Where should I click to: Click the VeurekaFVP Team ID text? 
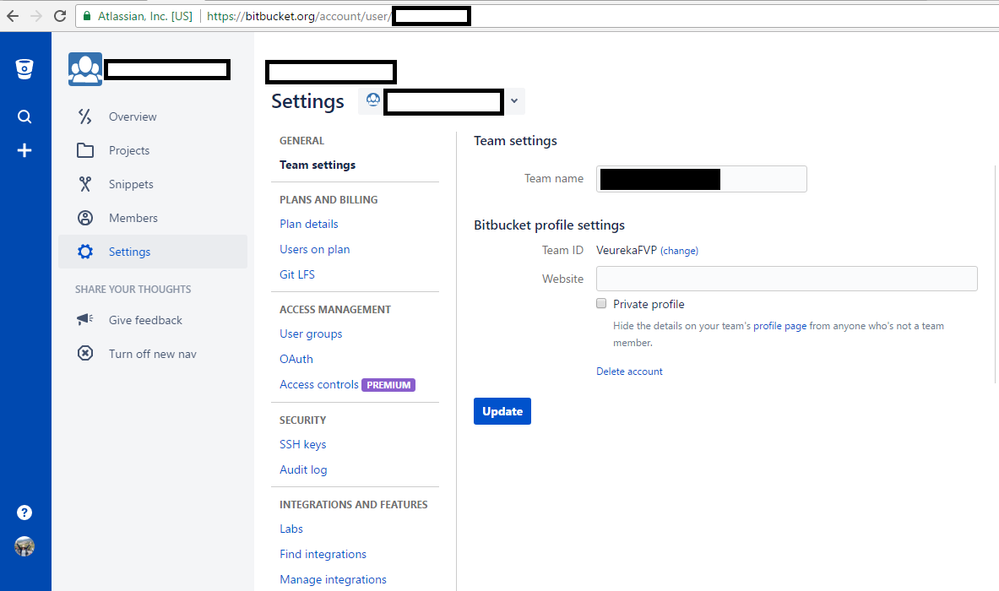(626, 250)
